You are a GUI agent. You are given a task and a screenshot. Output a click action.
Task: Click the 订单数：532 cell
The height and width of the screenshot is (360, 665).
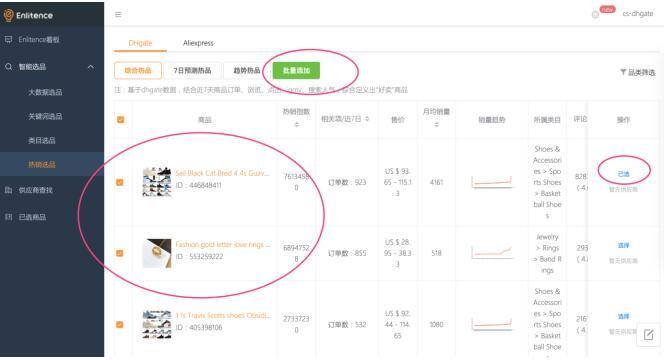(x=347, y=324)
